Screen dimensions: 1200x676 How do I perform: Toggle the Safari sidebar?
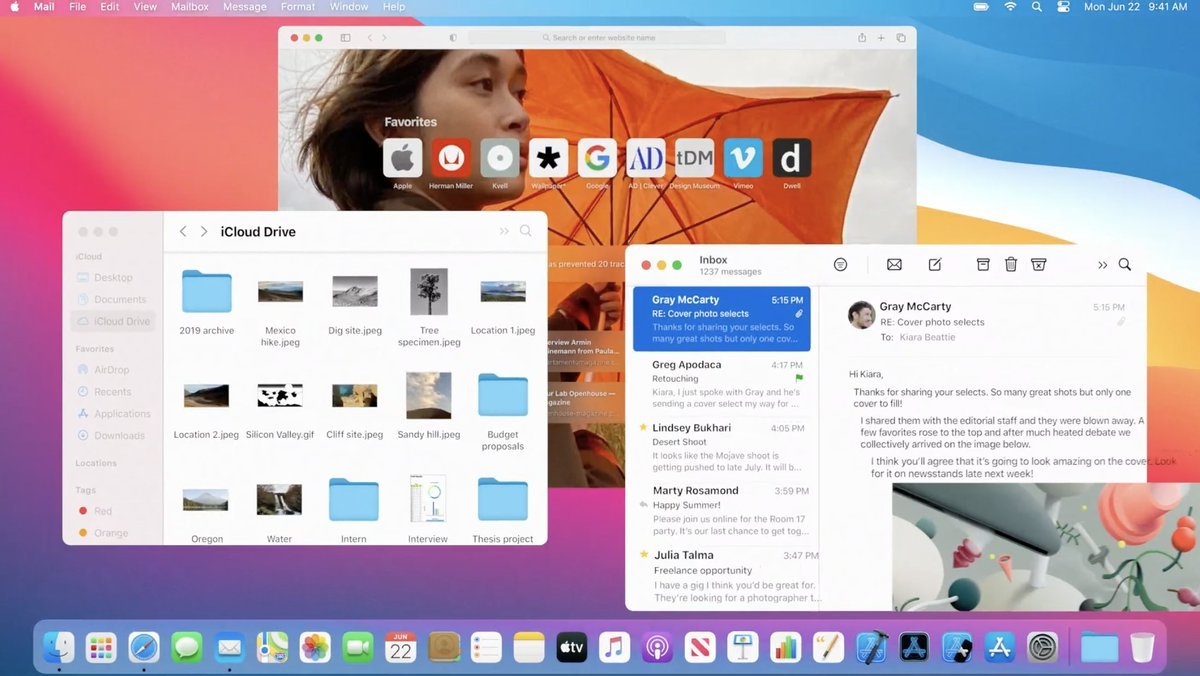[345, 38]
